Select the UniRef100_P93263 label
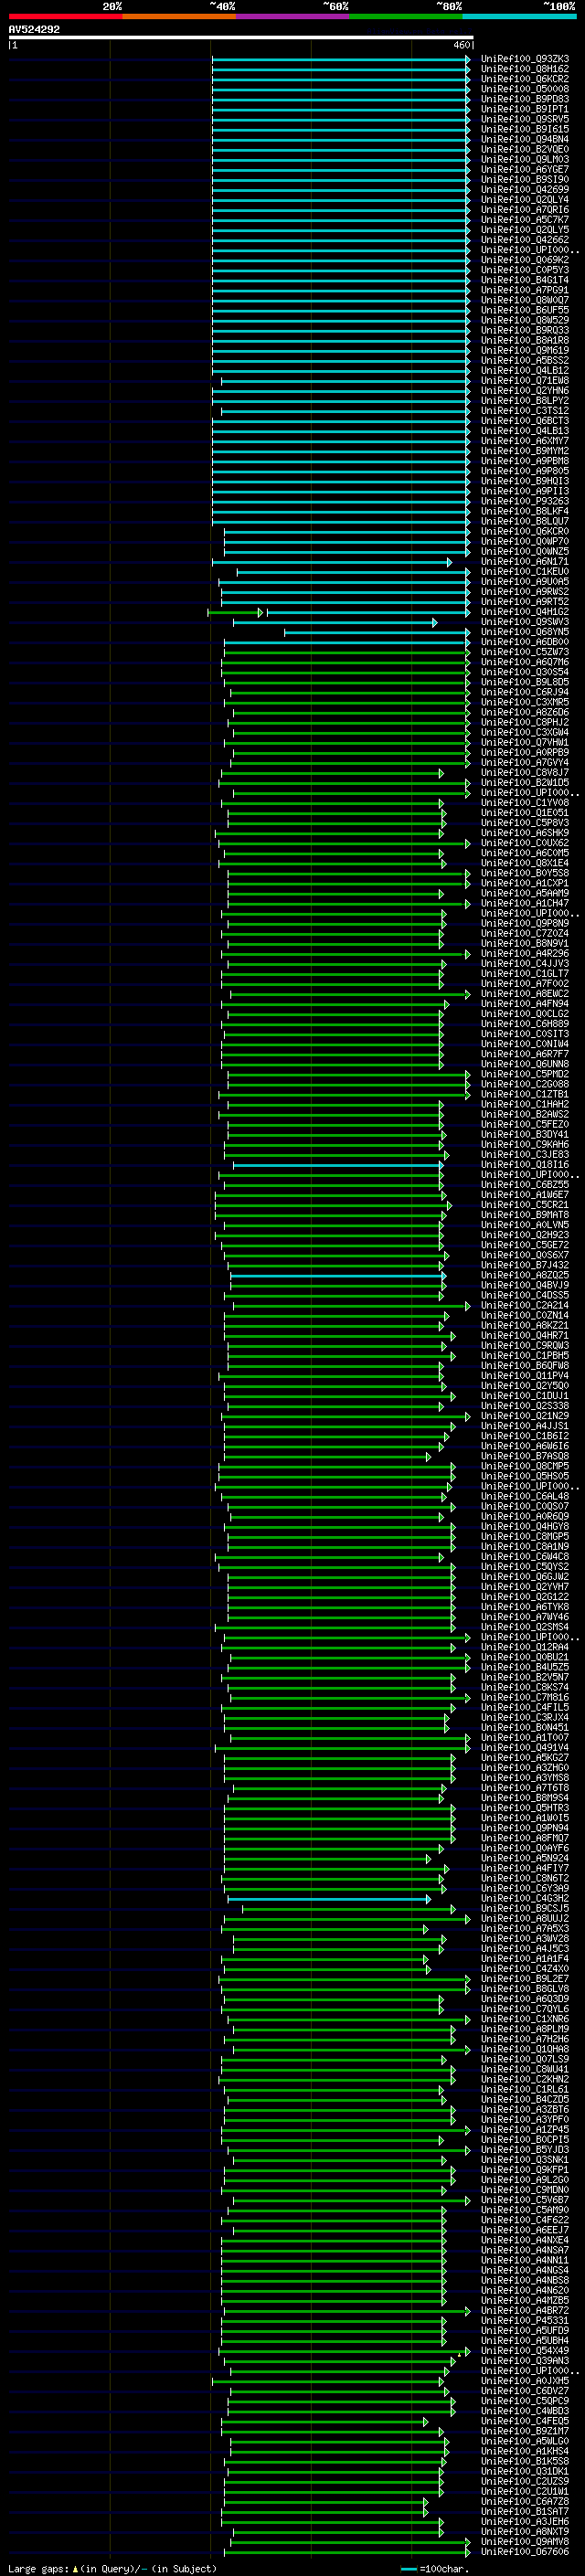The width and height of the screenshot is (585, 2576). coord(525,502)
